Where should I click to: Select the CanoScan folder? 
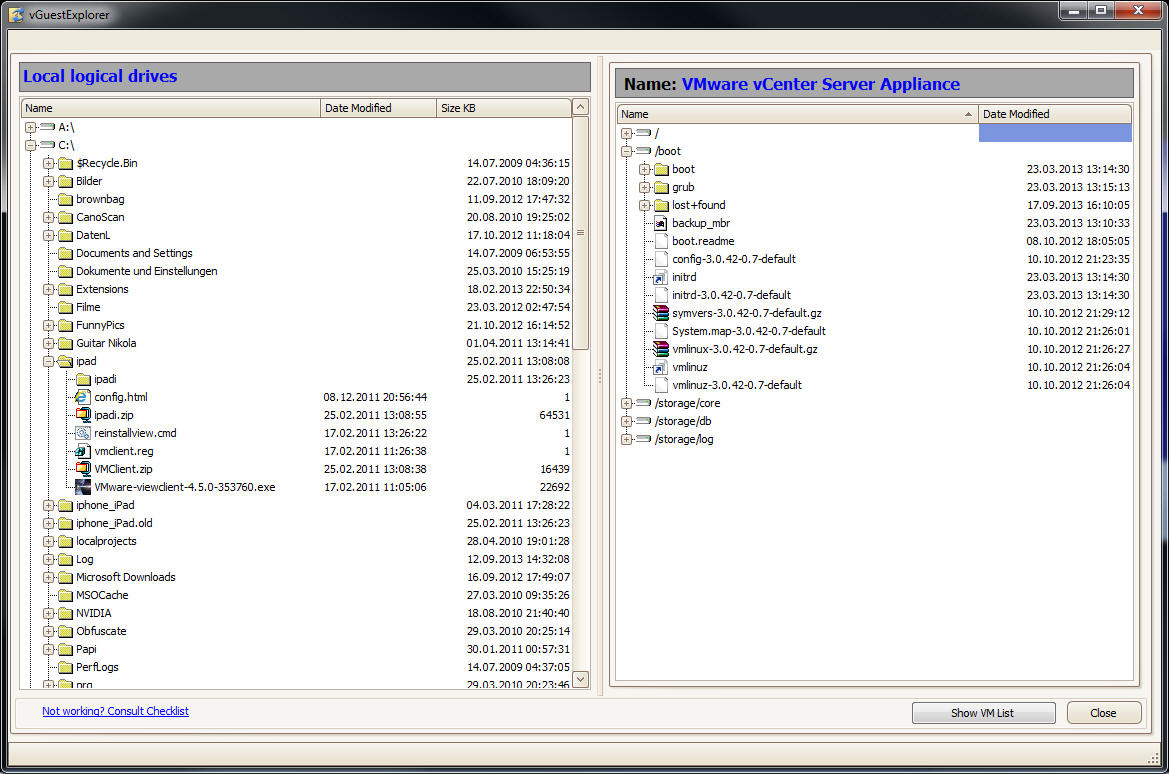pos(100,217)
